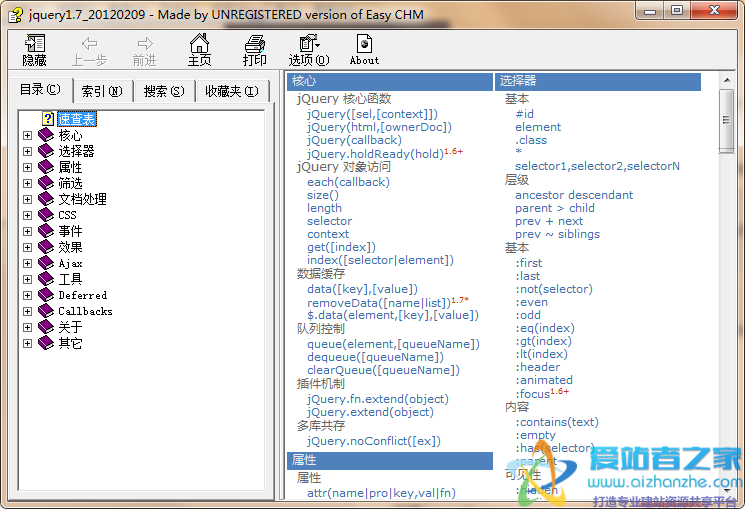Switch to the 收藏夹 favorites tab
Viewport: 745px width, 509px height.
(x=232, y=91)
